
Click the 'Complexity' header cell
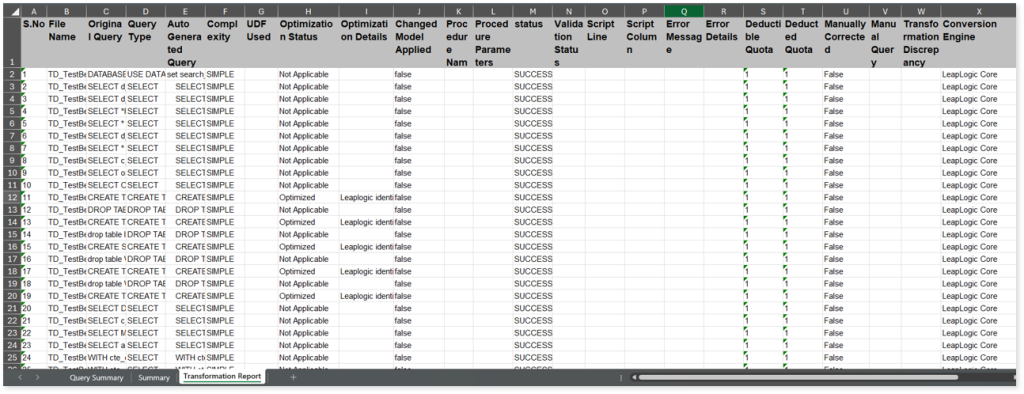click(225, 42)
